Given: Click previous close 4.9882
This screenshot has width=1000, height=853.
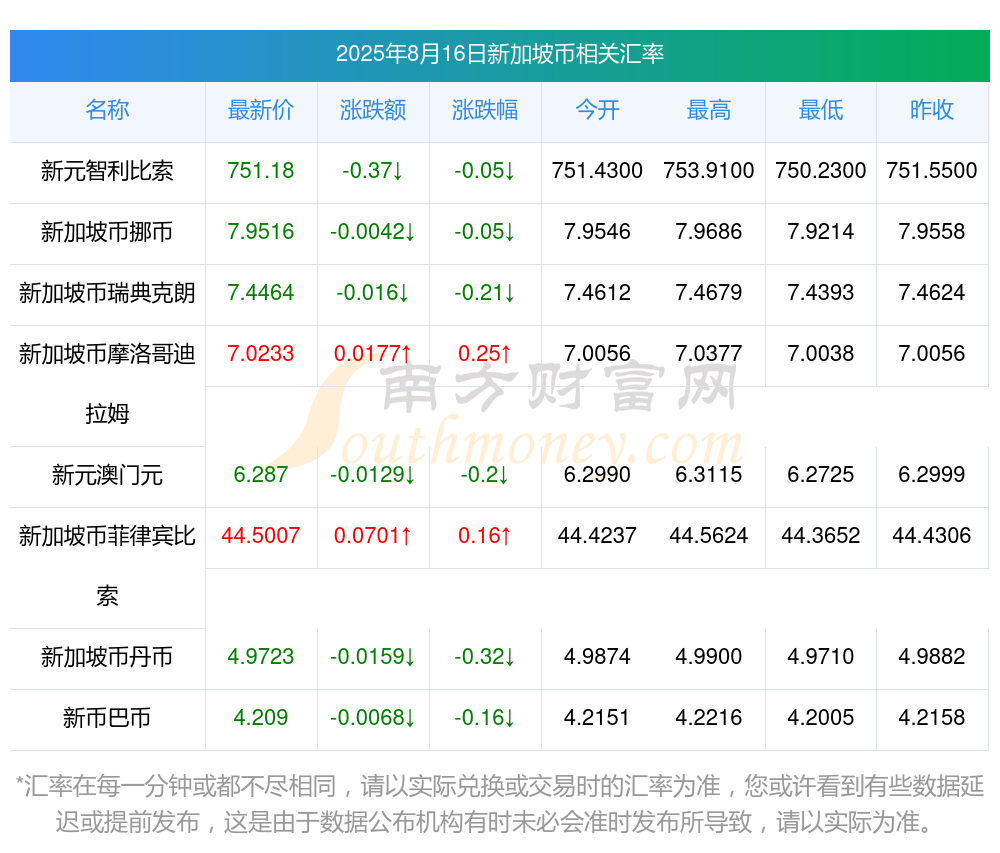Looking at the screenshot, I should 932,657.
